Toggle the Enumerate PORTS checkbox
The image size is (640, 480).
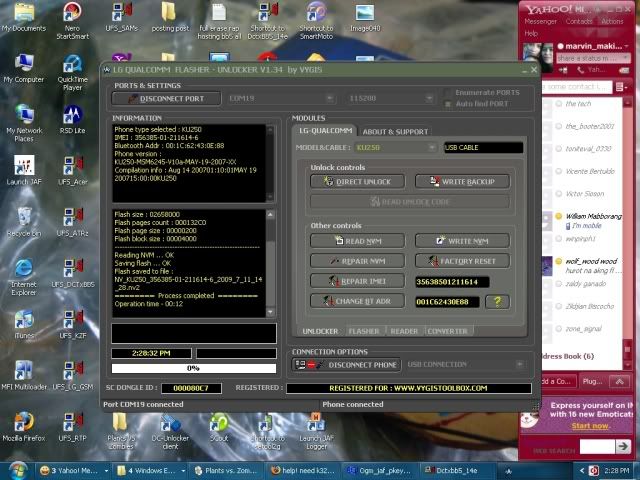[448, 92]
